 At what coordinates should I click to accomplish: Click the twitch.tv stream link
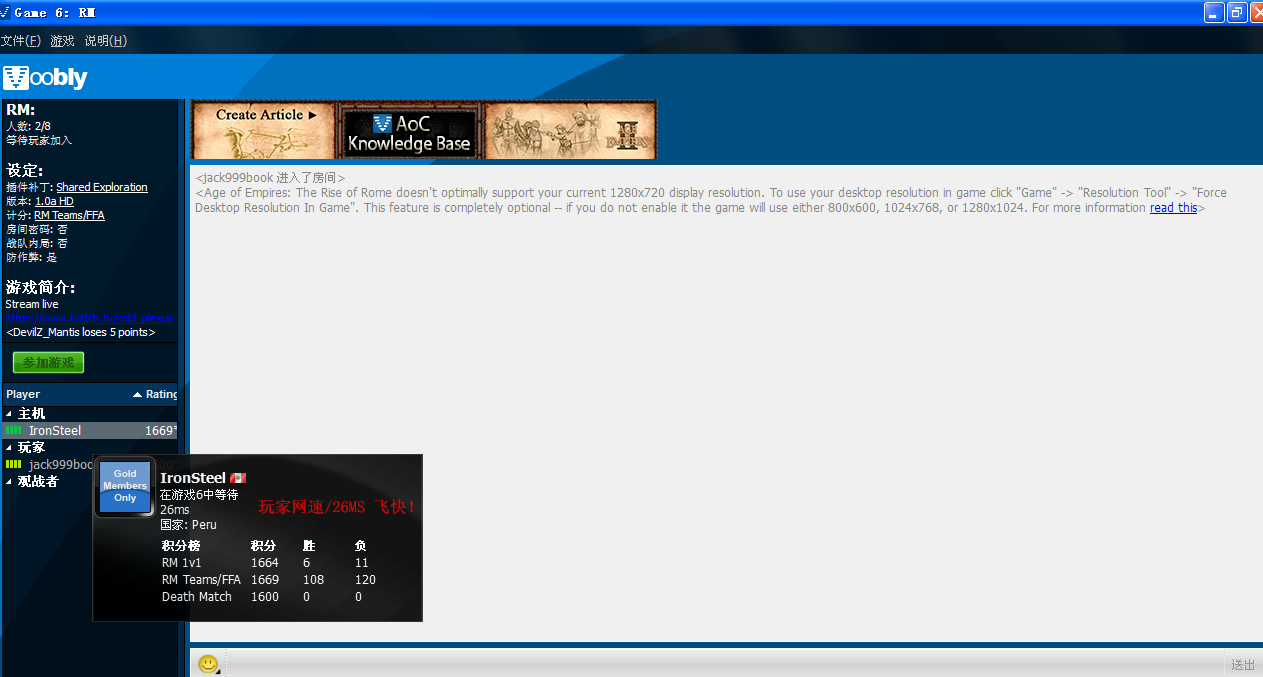pyautogui.click(x=89, y=318)
